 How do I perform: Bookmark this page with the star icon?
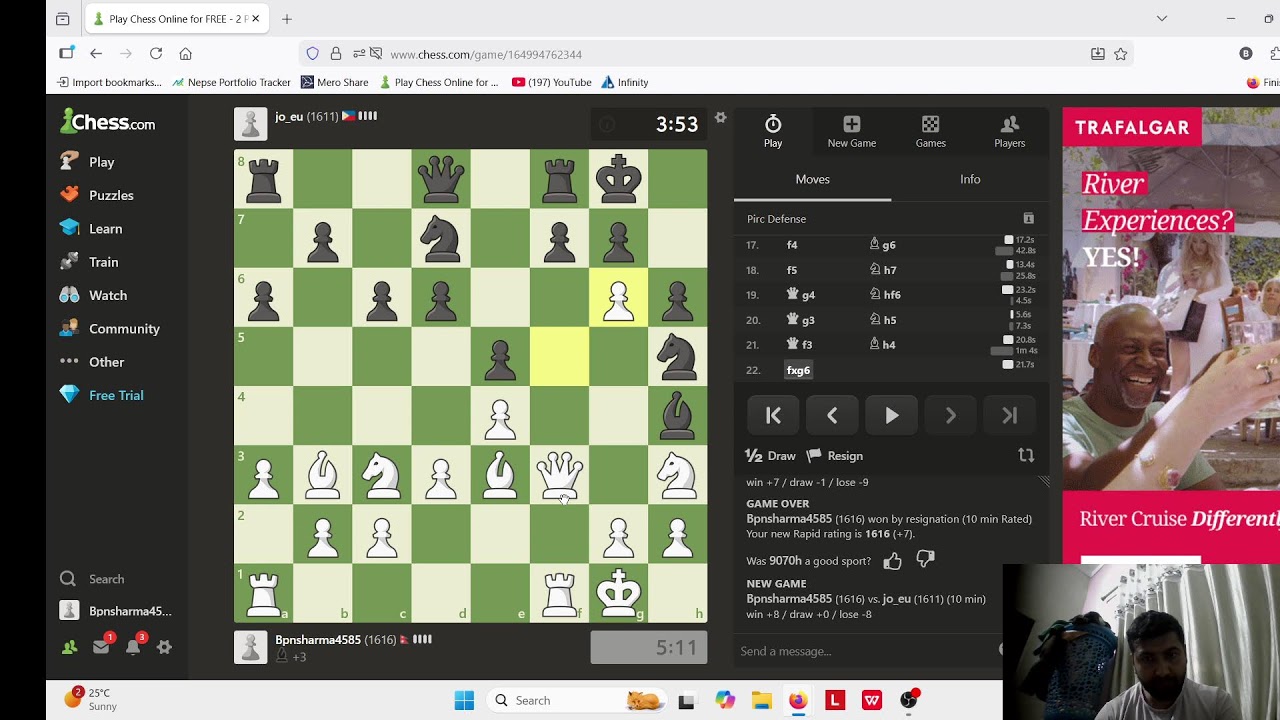(1121, 54)
